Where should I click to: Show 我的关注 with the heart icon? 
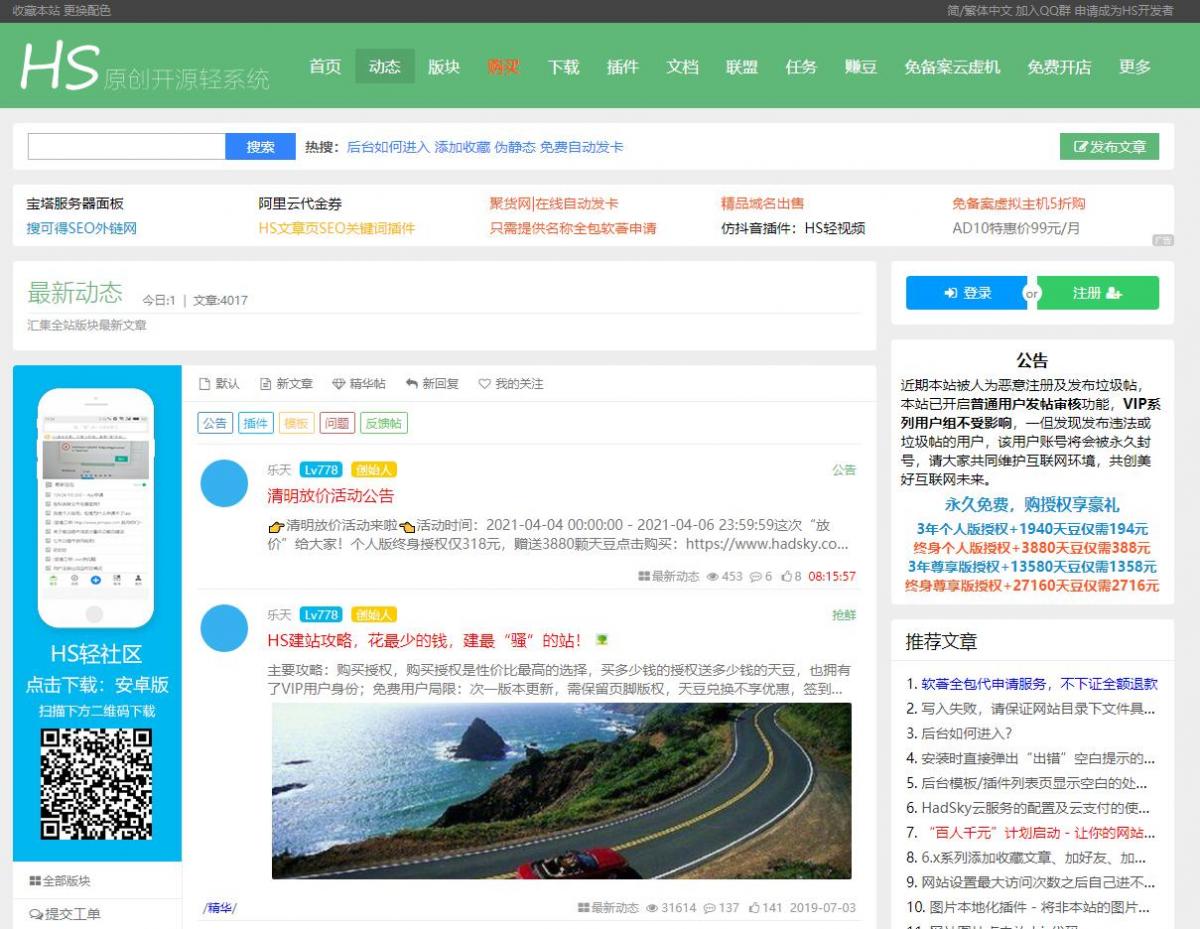[x=511, y=384]
